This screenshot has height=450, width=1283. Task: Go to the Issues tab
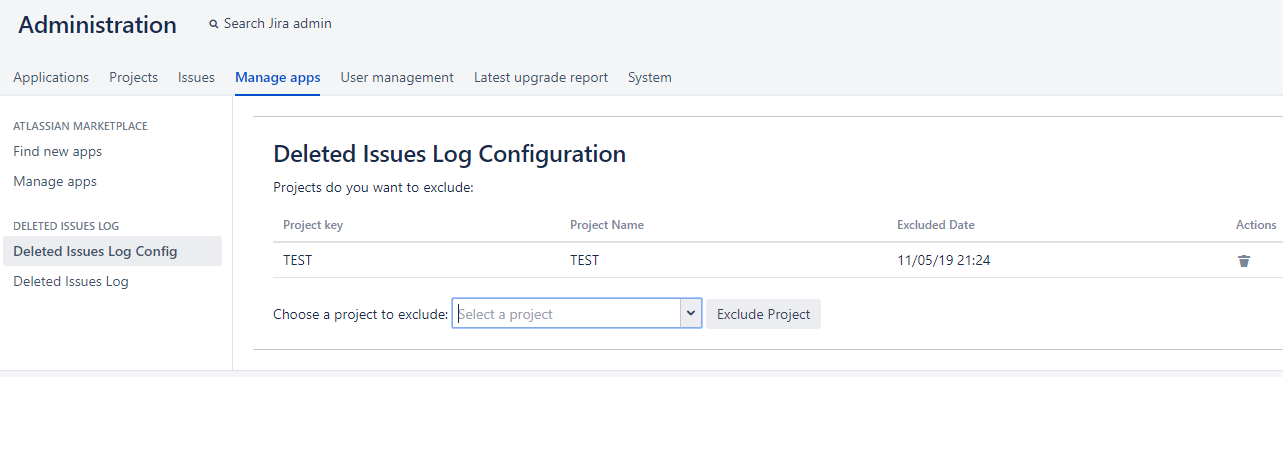196,77
